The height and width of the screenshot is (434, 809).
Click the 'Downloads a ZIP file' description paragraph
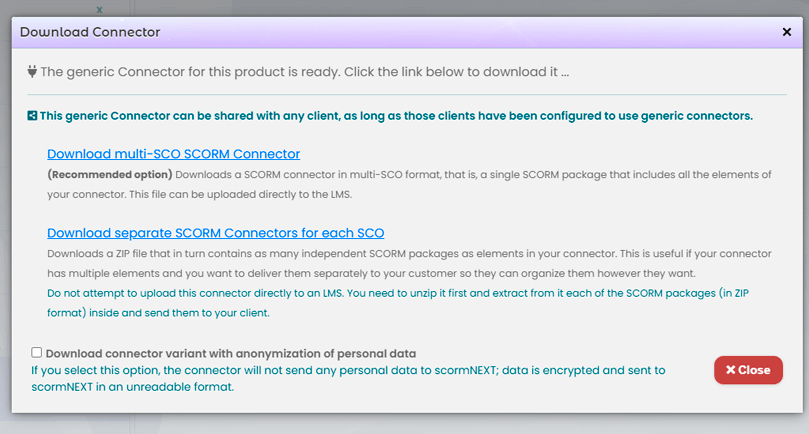[409, 263]
